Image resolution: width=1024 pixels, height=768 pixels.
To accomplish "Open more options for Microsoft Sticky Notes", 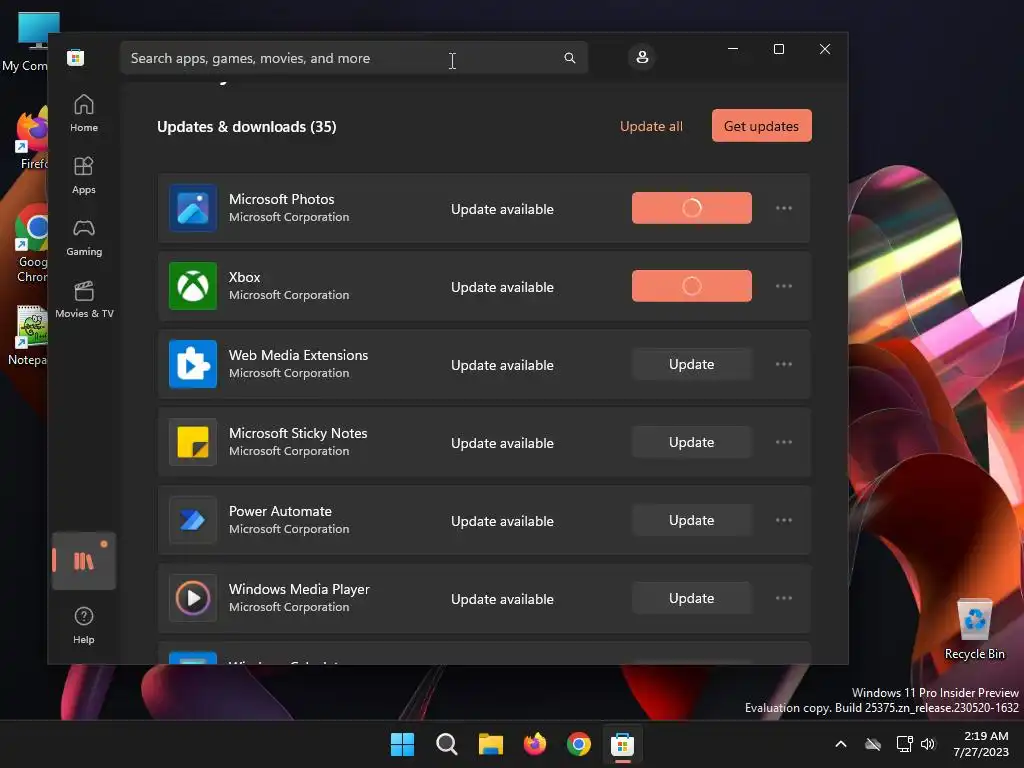I will point(784,442).
